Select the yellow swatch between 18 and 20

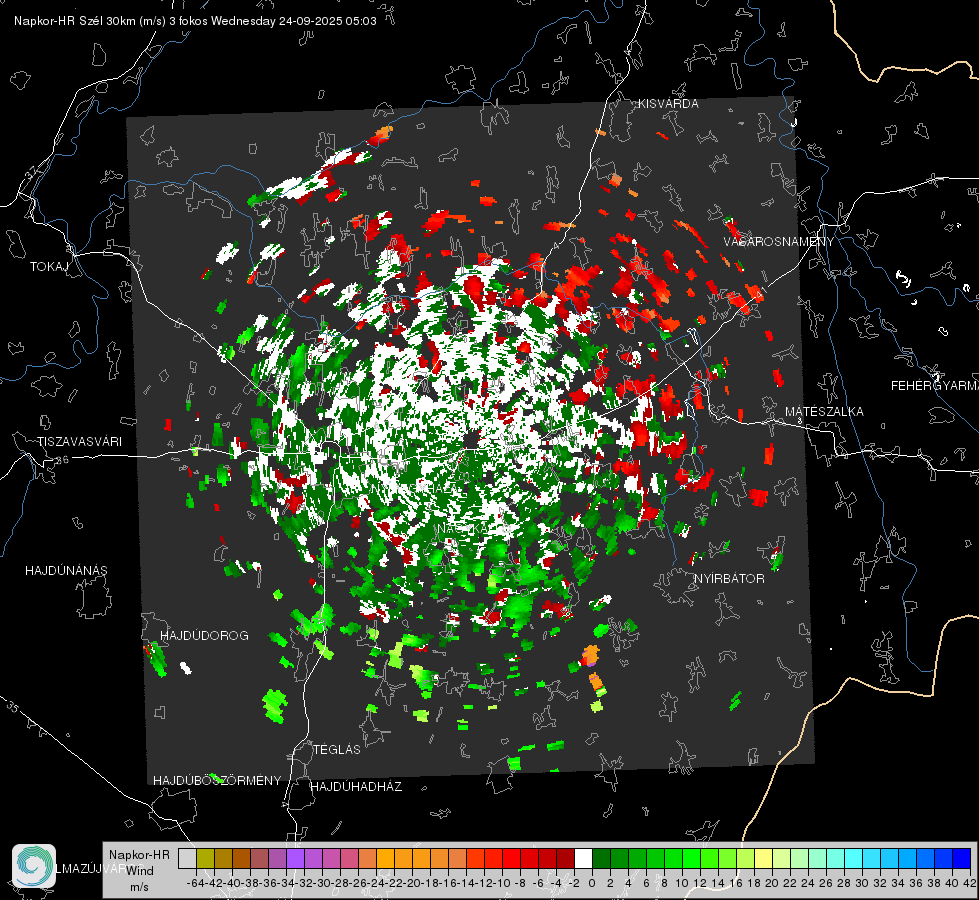(x=764, y=858)
